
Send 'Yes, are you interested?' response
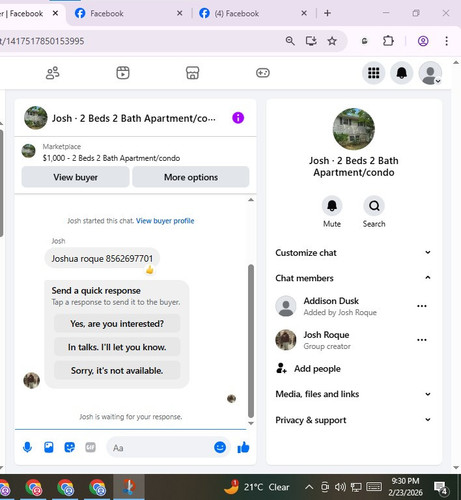(x=117, y=324)
